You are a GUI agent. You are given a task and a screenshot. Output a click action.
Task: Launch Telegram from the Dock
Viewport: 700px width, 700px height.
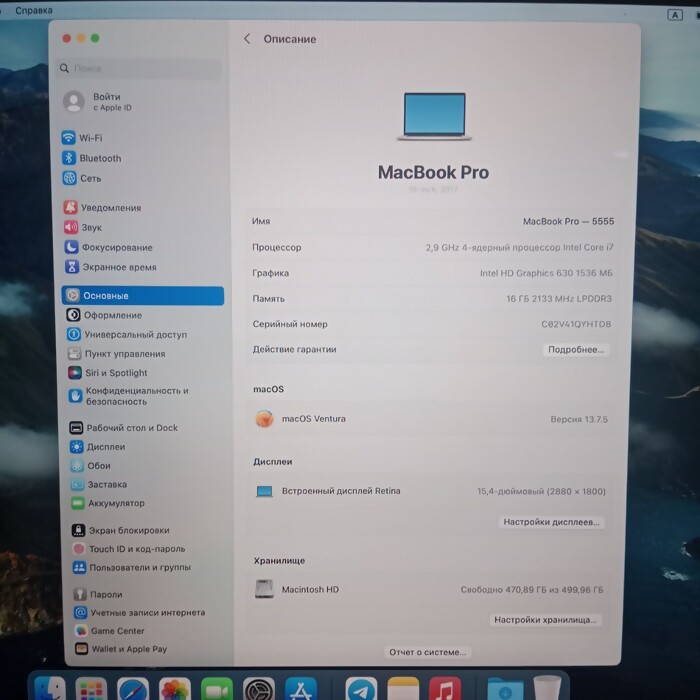pos(361,688)
